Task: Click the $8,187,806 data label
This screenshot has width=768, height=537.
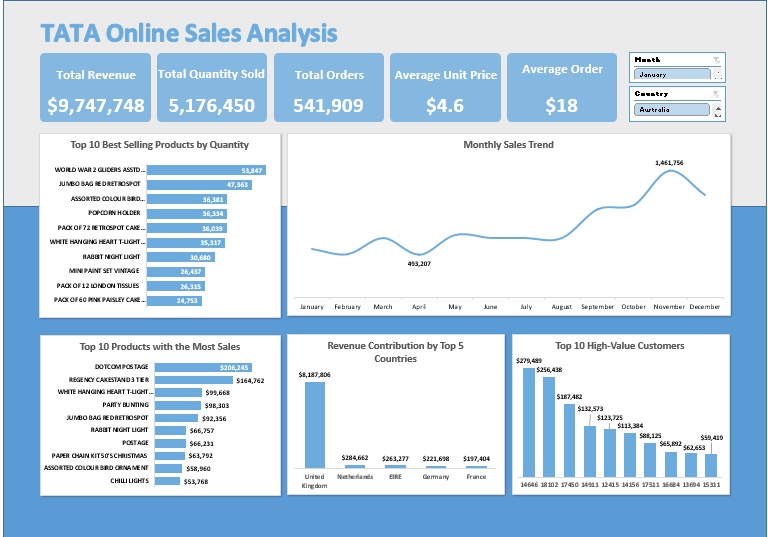Action: pyautogui.click(x=314, y=375)
